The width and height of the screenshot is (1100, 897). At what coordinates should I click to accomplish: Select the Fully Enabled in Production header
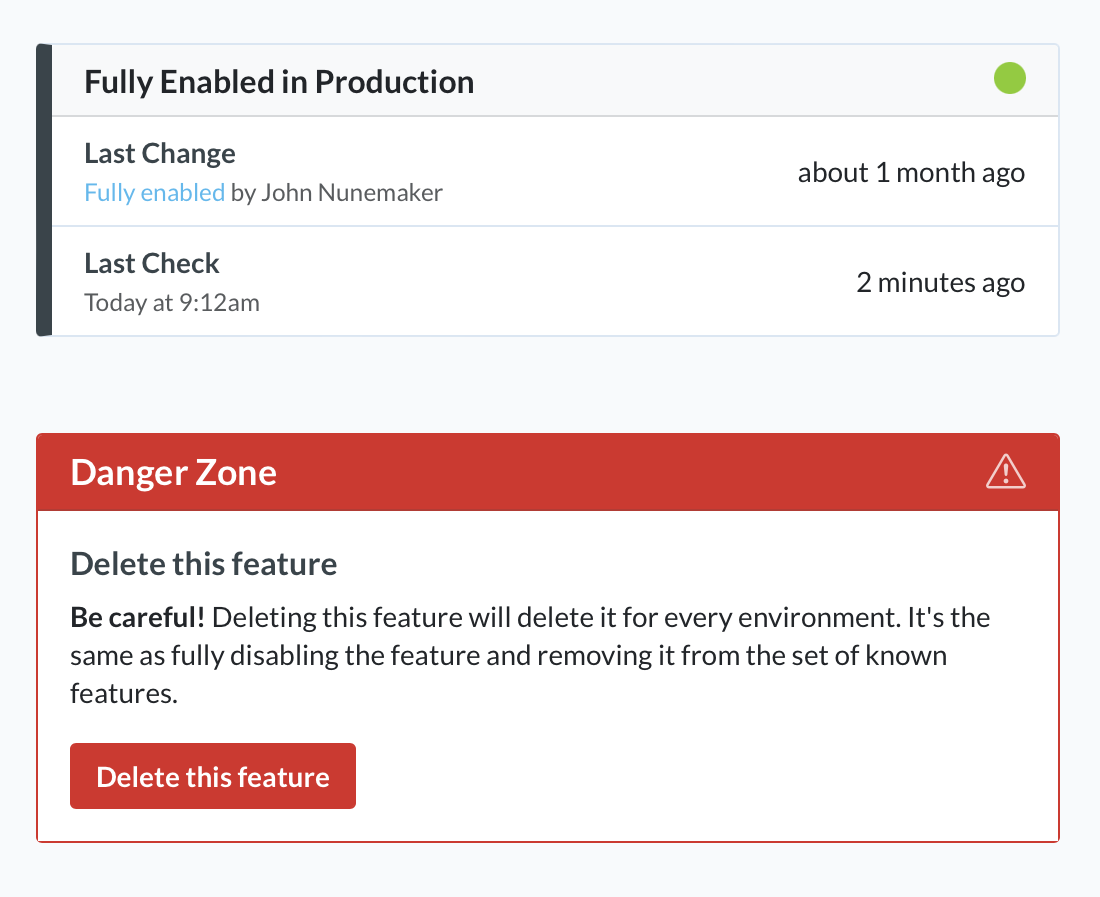[x=279, y=81]
